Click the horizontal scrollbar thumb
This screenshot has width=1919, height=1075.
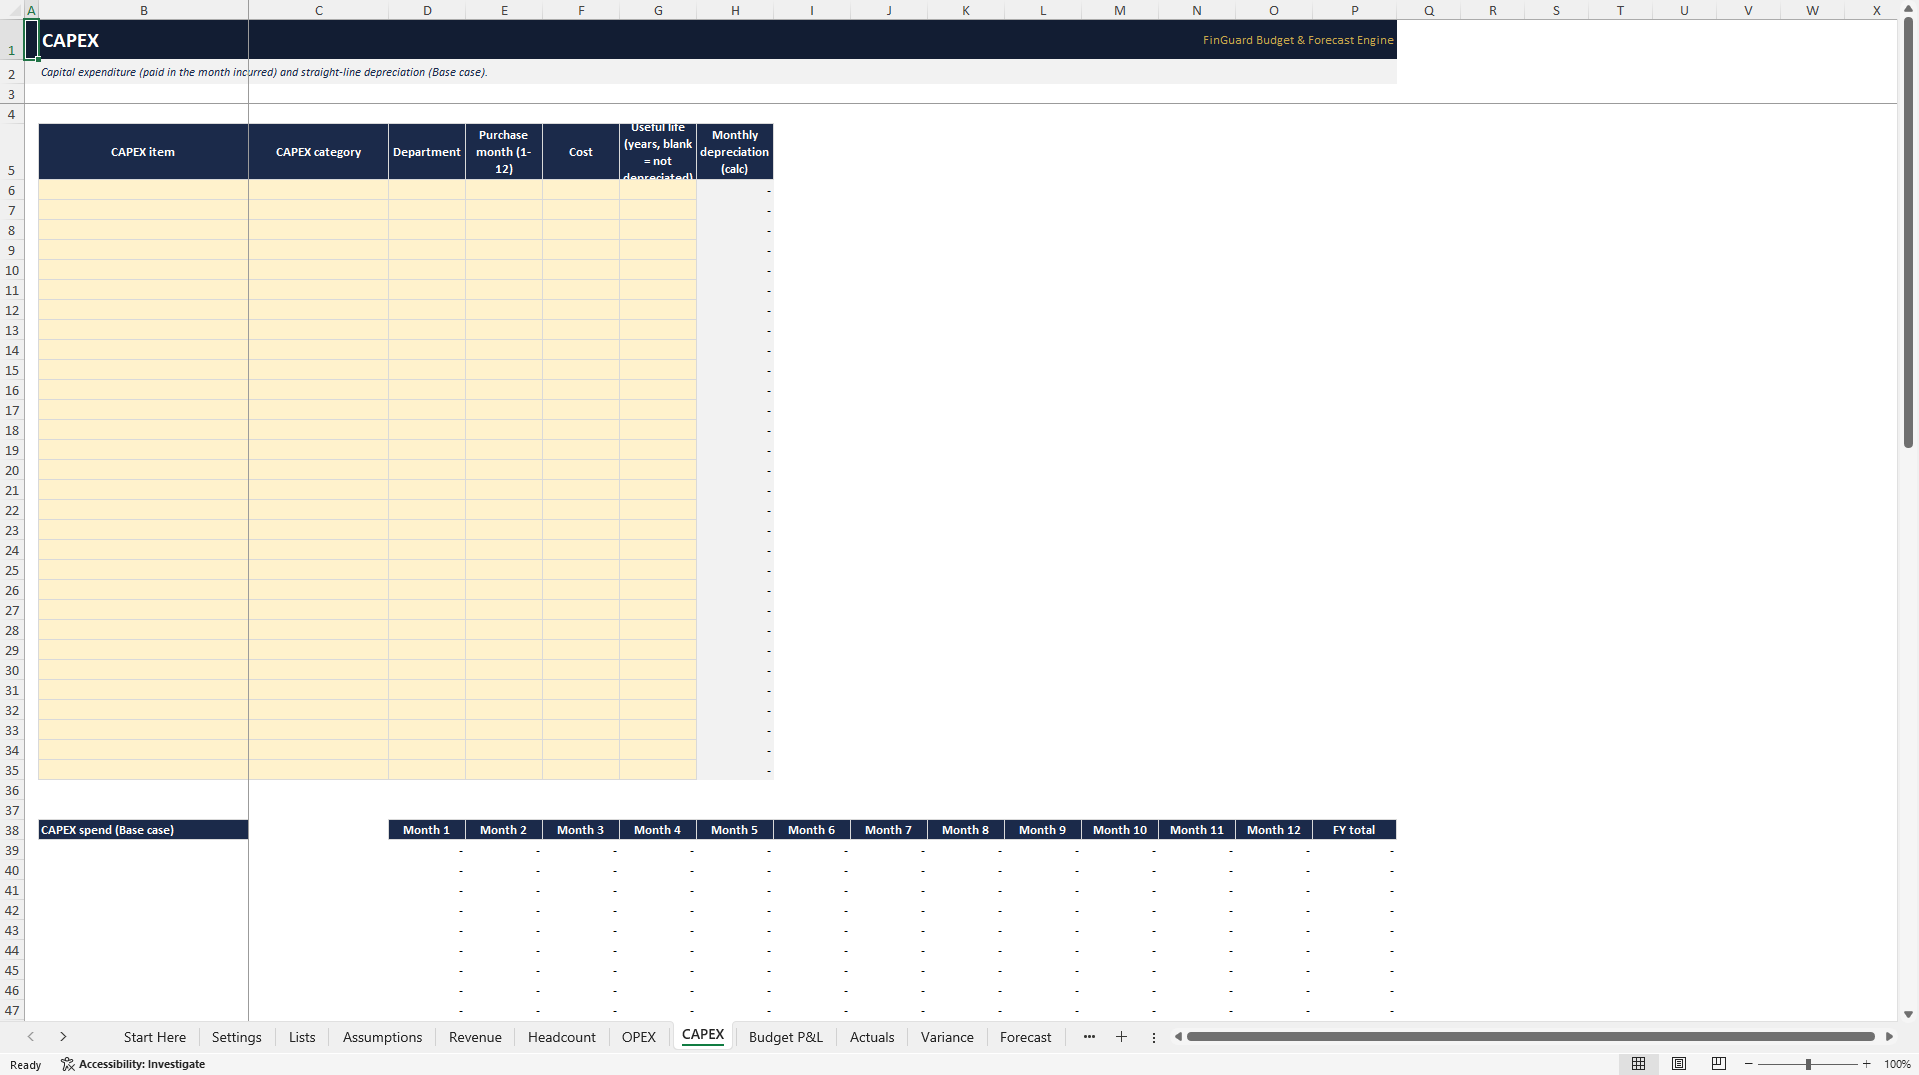[x=1530, y=1037]
